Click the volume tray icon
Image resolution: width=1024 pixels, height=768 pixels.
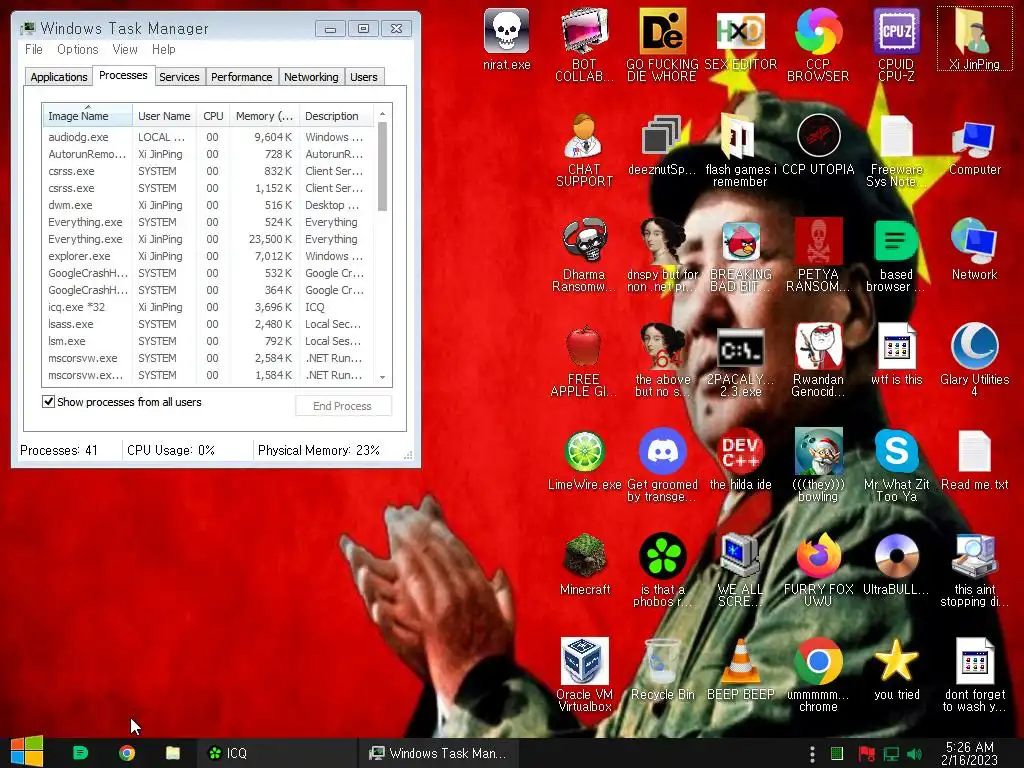(x=914, y=754)
